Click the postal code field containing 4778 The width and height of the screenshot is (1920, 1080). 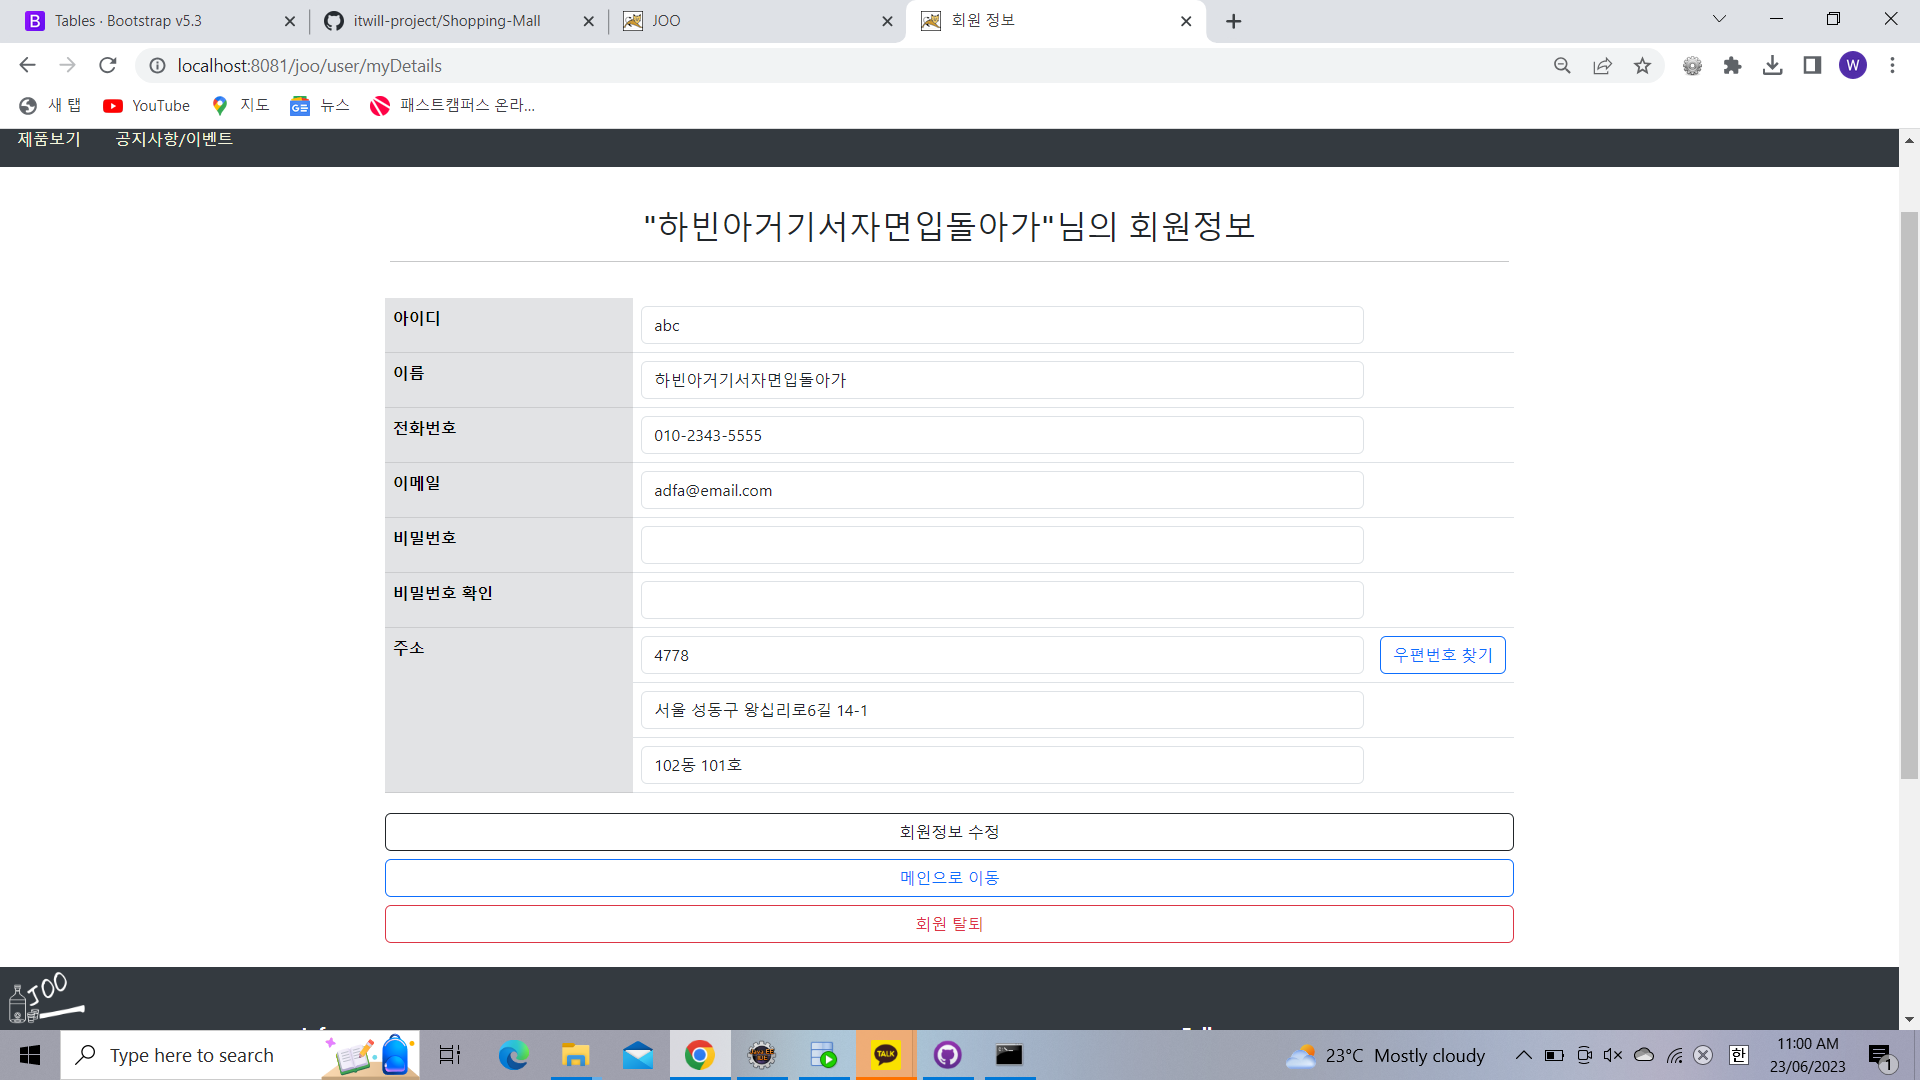click(1001, 655)
